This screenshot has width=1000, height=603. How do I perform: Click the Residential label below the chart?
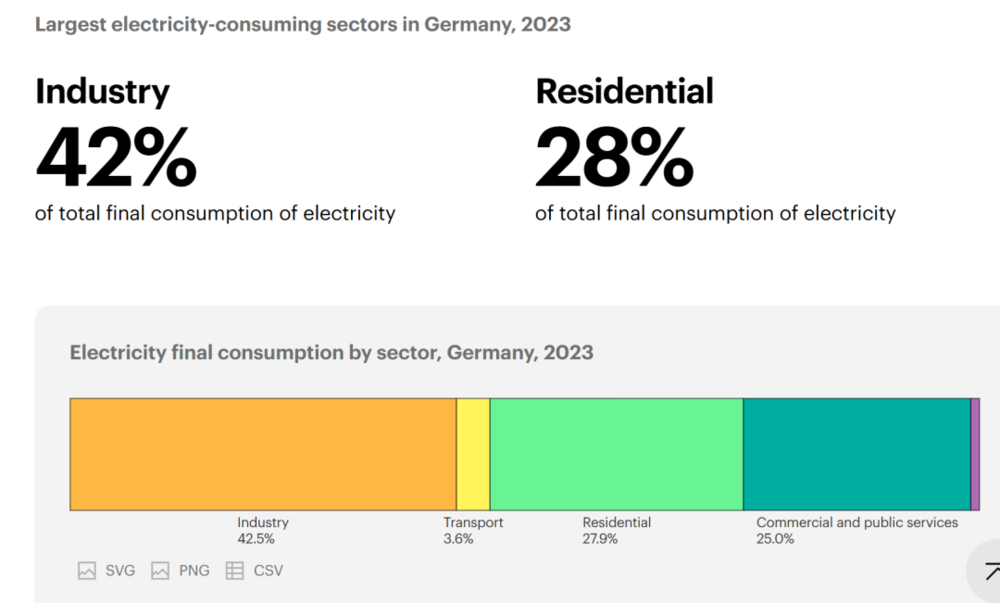click(616, 523)
